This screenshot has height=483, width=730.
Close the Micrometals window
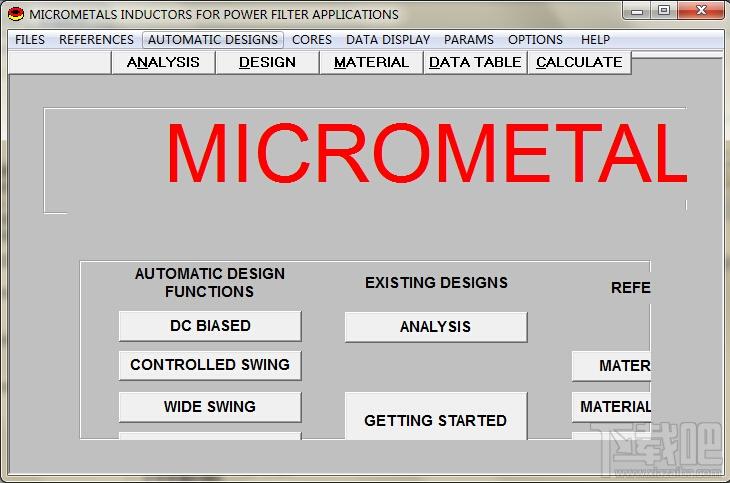(x=701, y=10)
